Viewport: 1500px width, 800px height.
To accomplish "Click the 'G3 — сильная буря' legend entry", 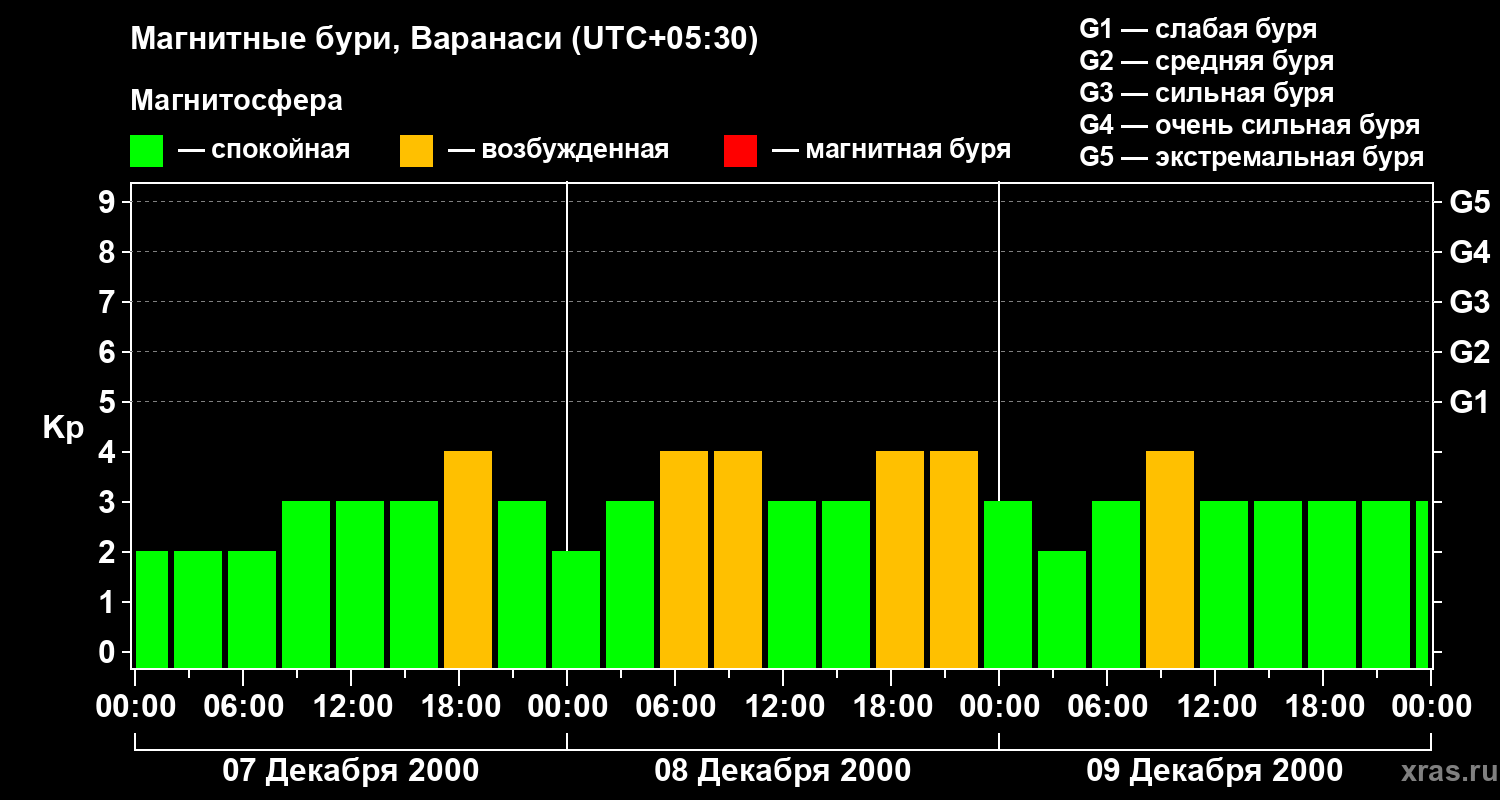I will point(1207,93).
